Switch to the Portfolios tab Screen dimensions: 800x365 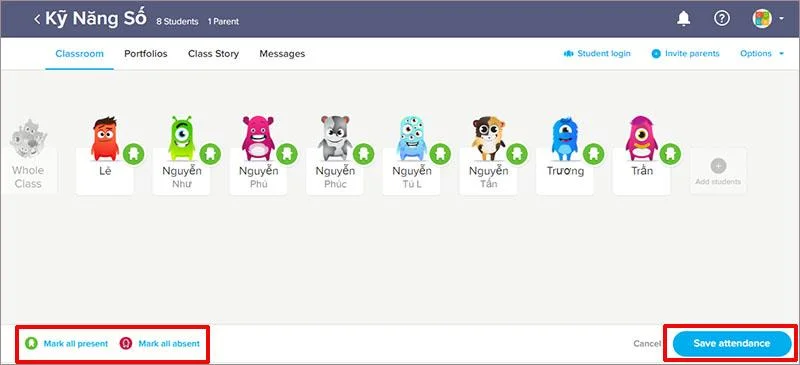click(x=146, y=54)
